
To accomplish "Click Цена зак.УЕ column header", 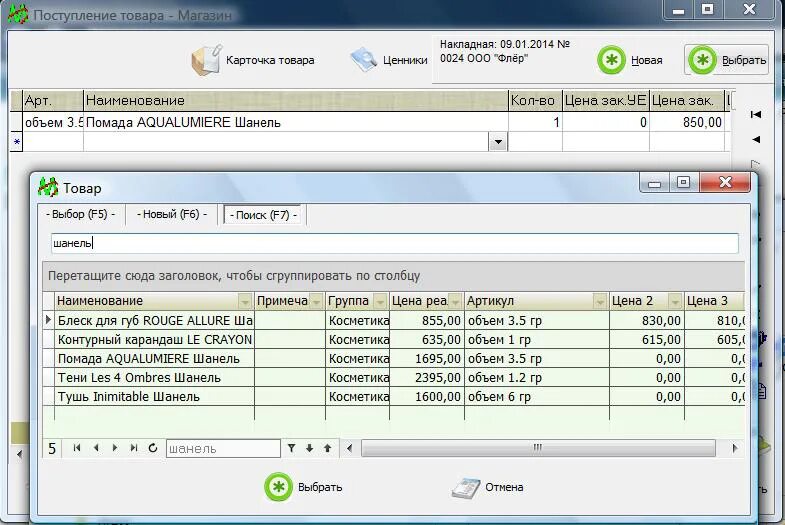I will [606, 101].
